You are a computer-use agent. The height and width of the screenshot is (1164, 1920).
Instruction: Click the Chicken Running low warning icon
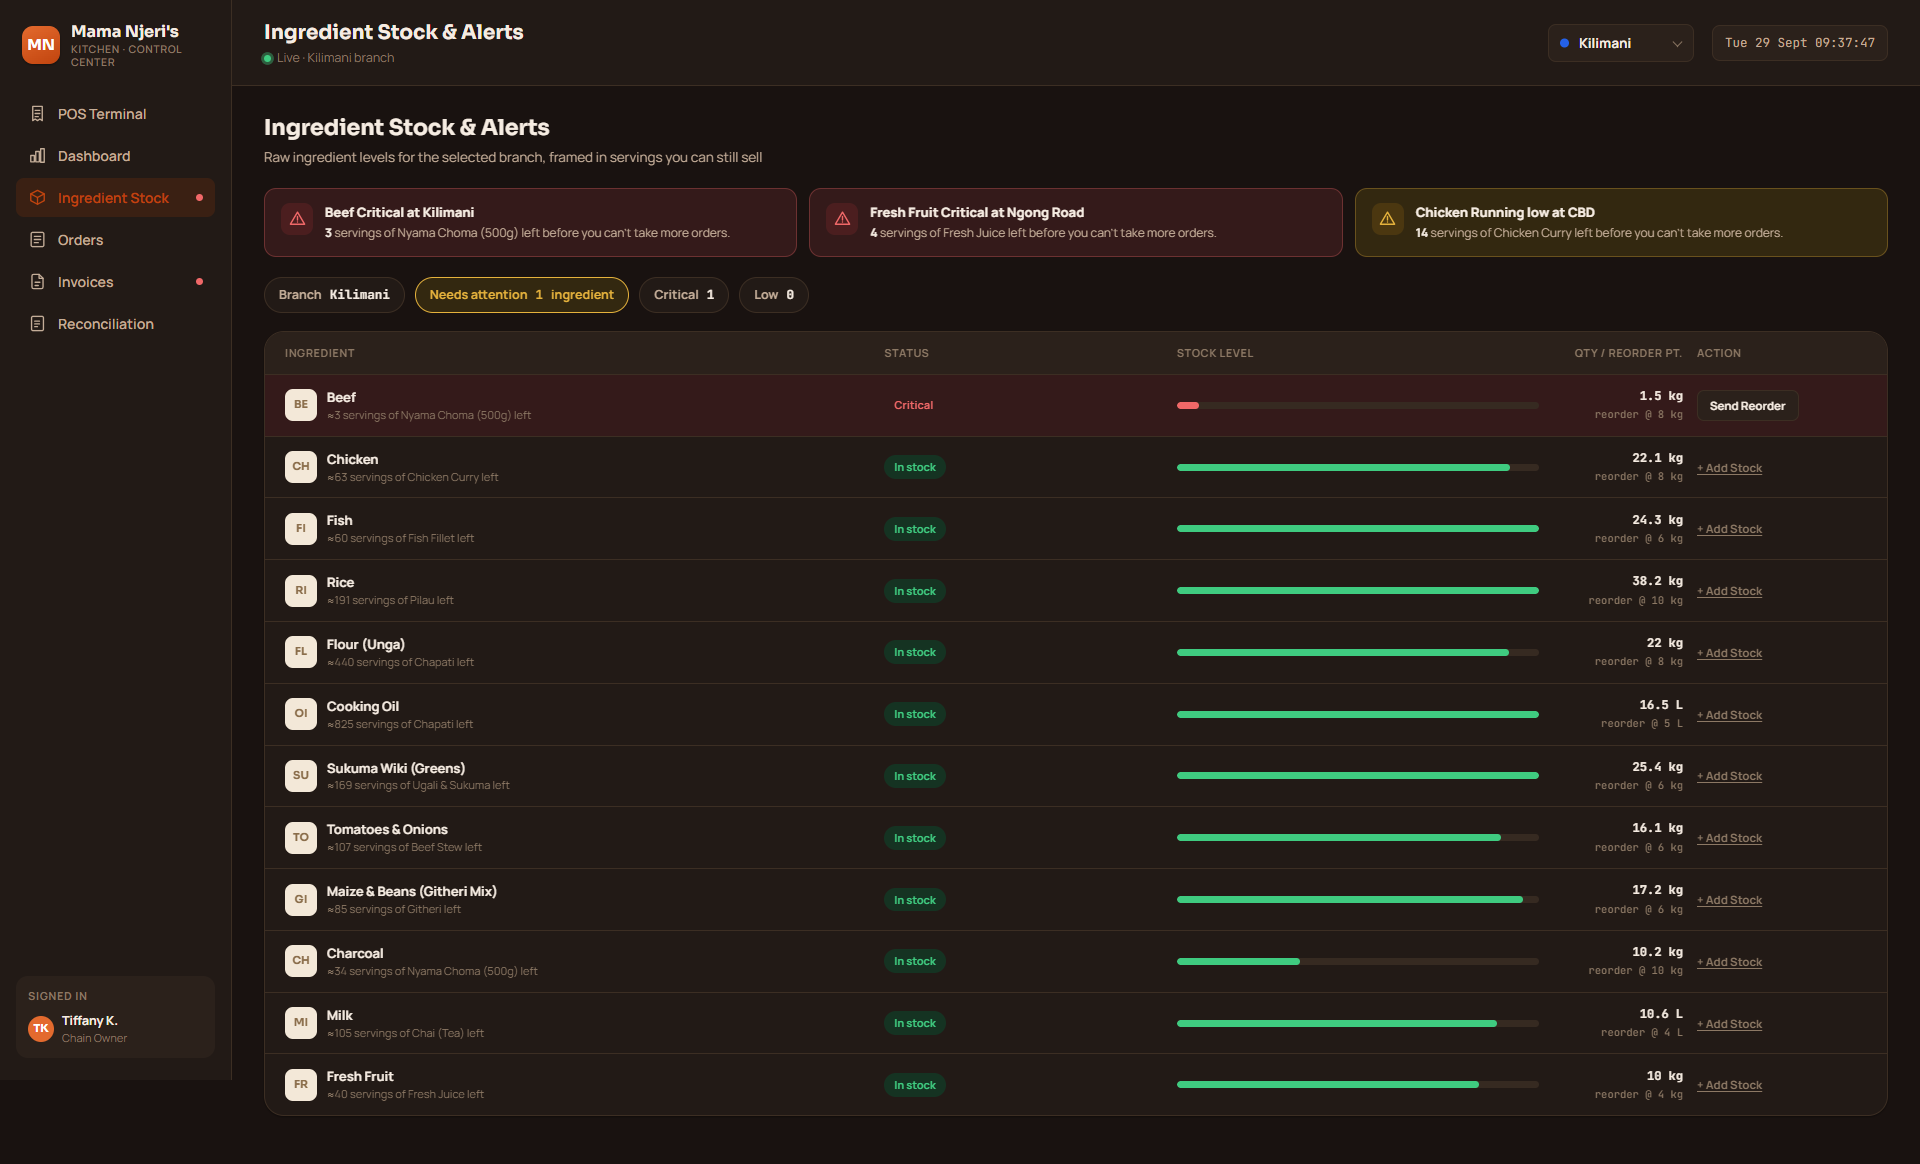tap(1387, 219)
